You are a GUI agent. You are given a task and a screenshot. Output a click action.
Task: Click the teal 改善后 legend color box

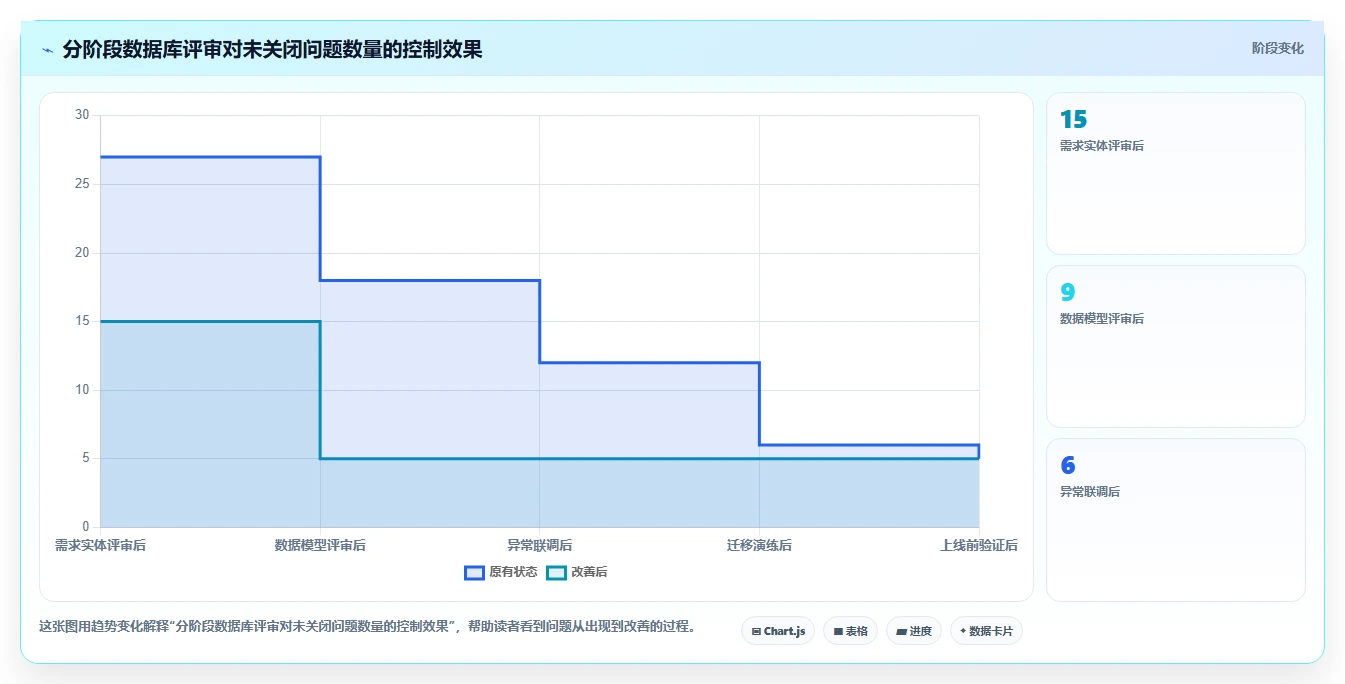(x=556, y=572)
